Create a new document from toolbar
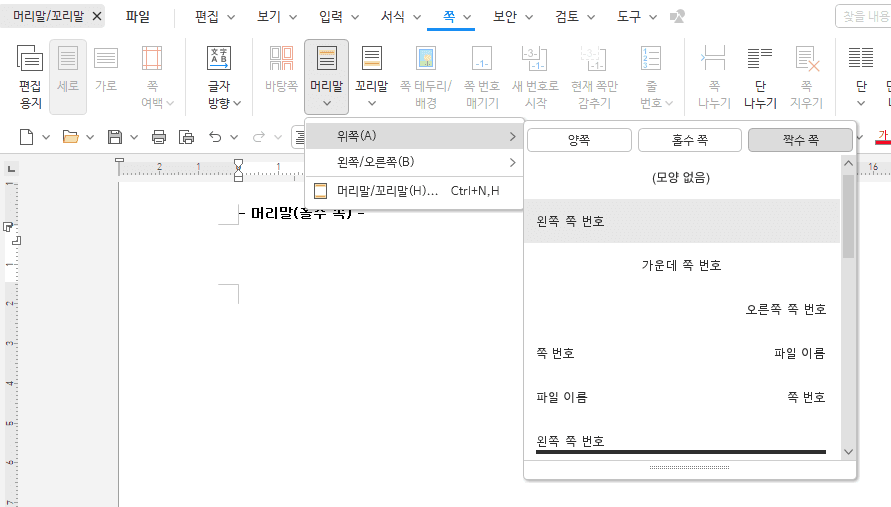This screenshot has width=891, height=507. click(x=27, y=137)
